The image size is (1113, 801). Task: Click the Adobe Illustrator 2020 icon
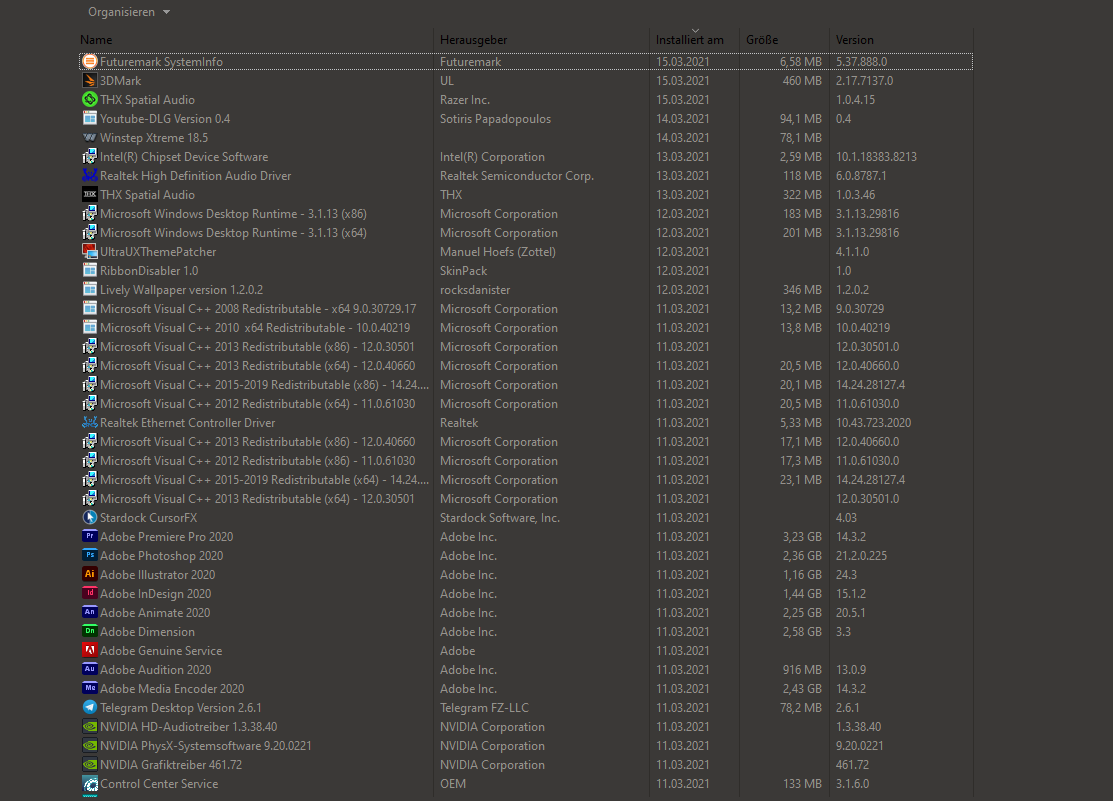89,574
